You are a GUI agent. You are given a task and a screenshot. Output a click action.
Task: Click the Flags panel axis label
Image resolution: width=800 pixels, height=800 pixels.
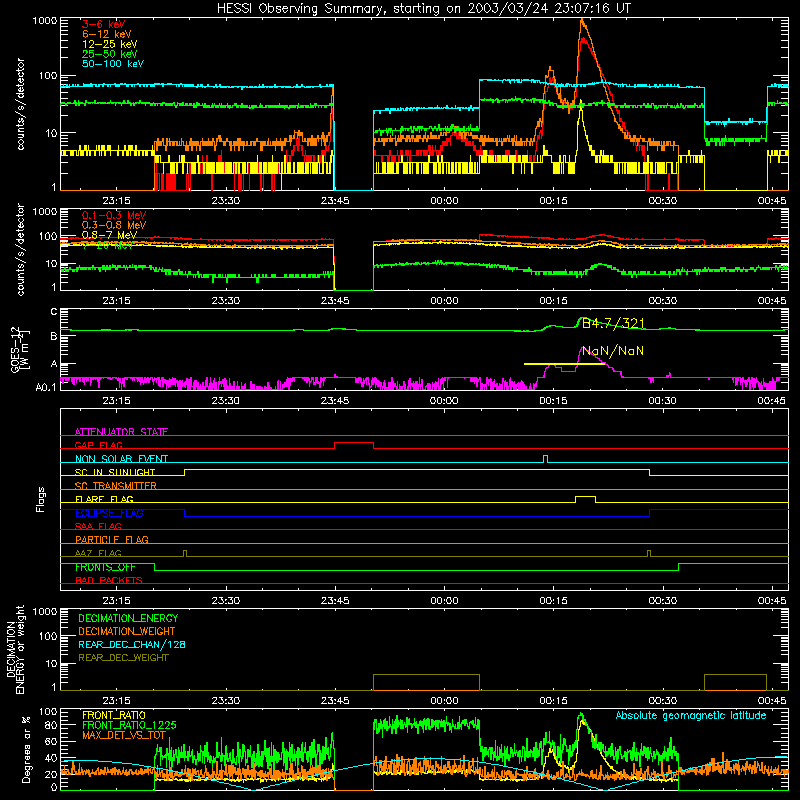click(x=41, y=499)
